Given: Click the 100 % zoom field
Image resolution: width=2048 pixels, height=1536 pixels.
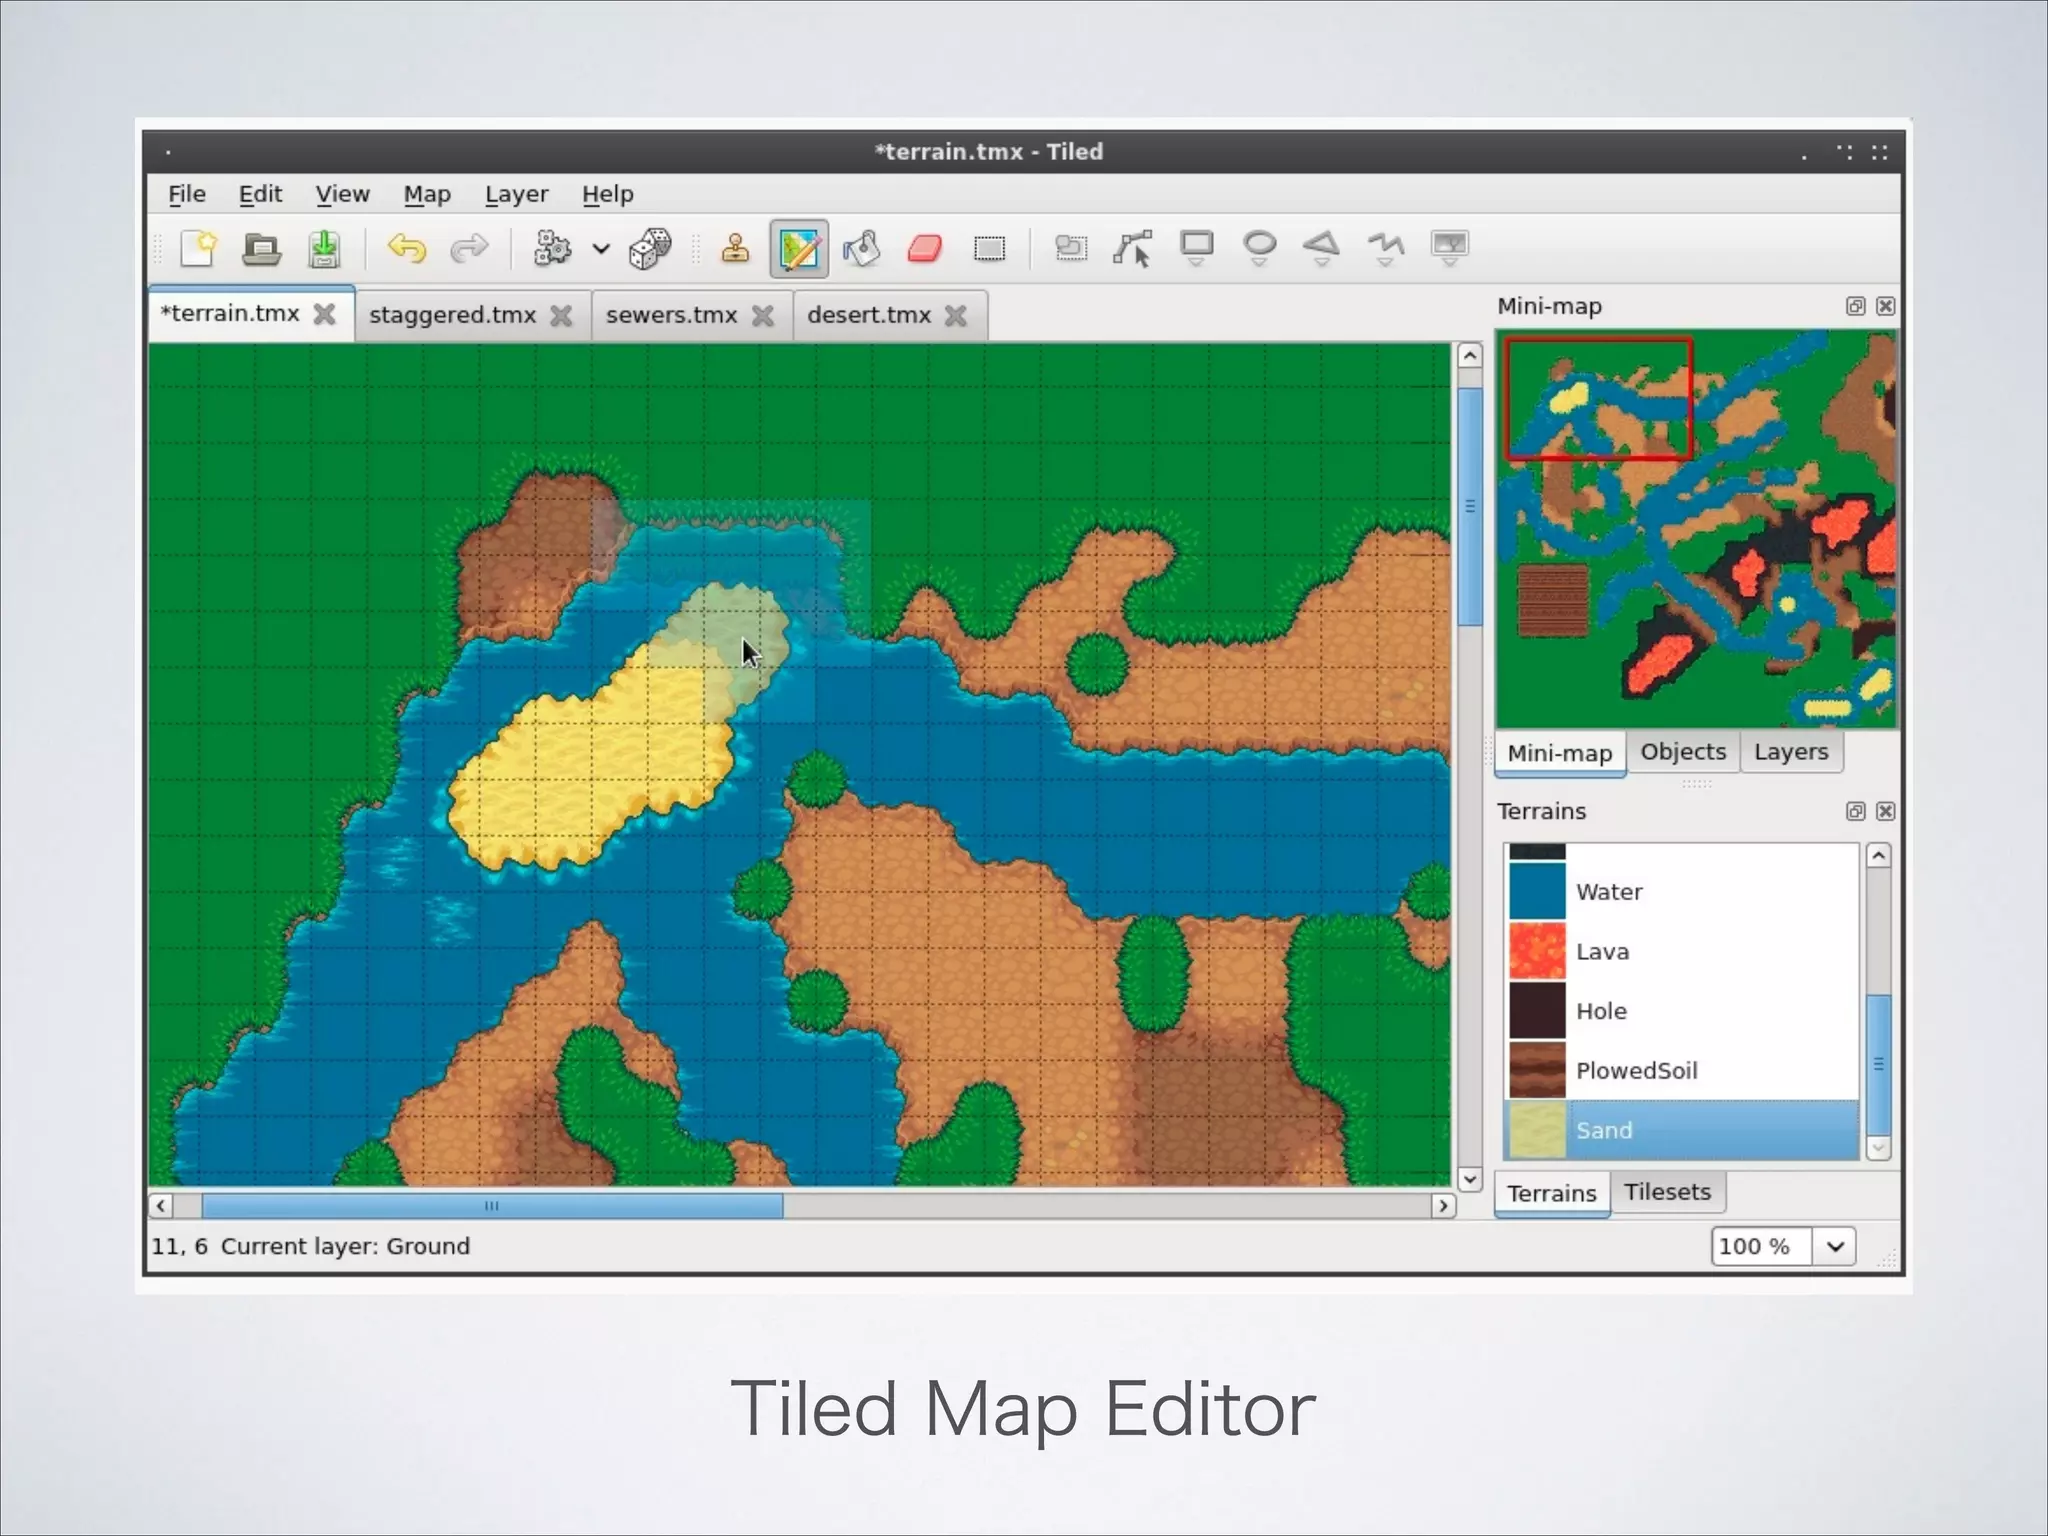Looking at the screenshot, I should (x=1762, y=1246).
